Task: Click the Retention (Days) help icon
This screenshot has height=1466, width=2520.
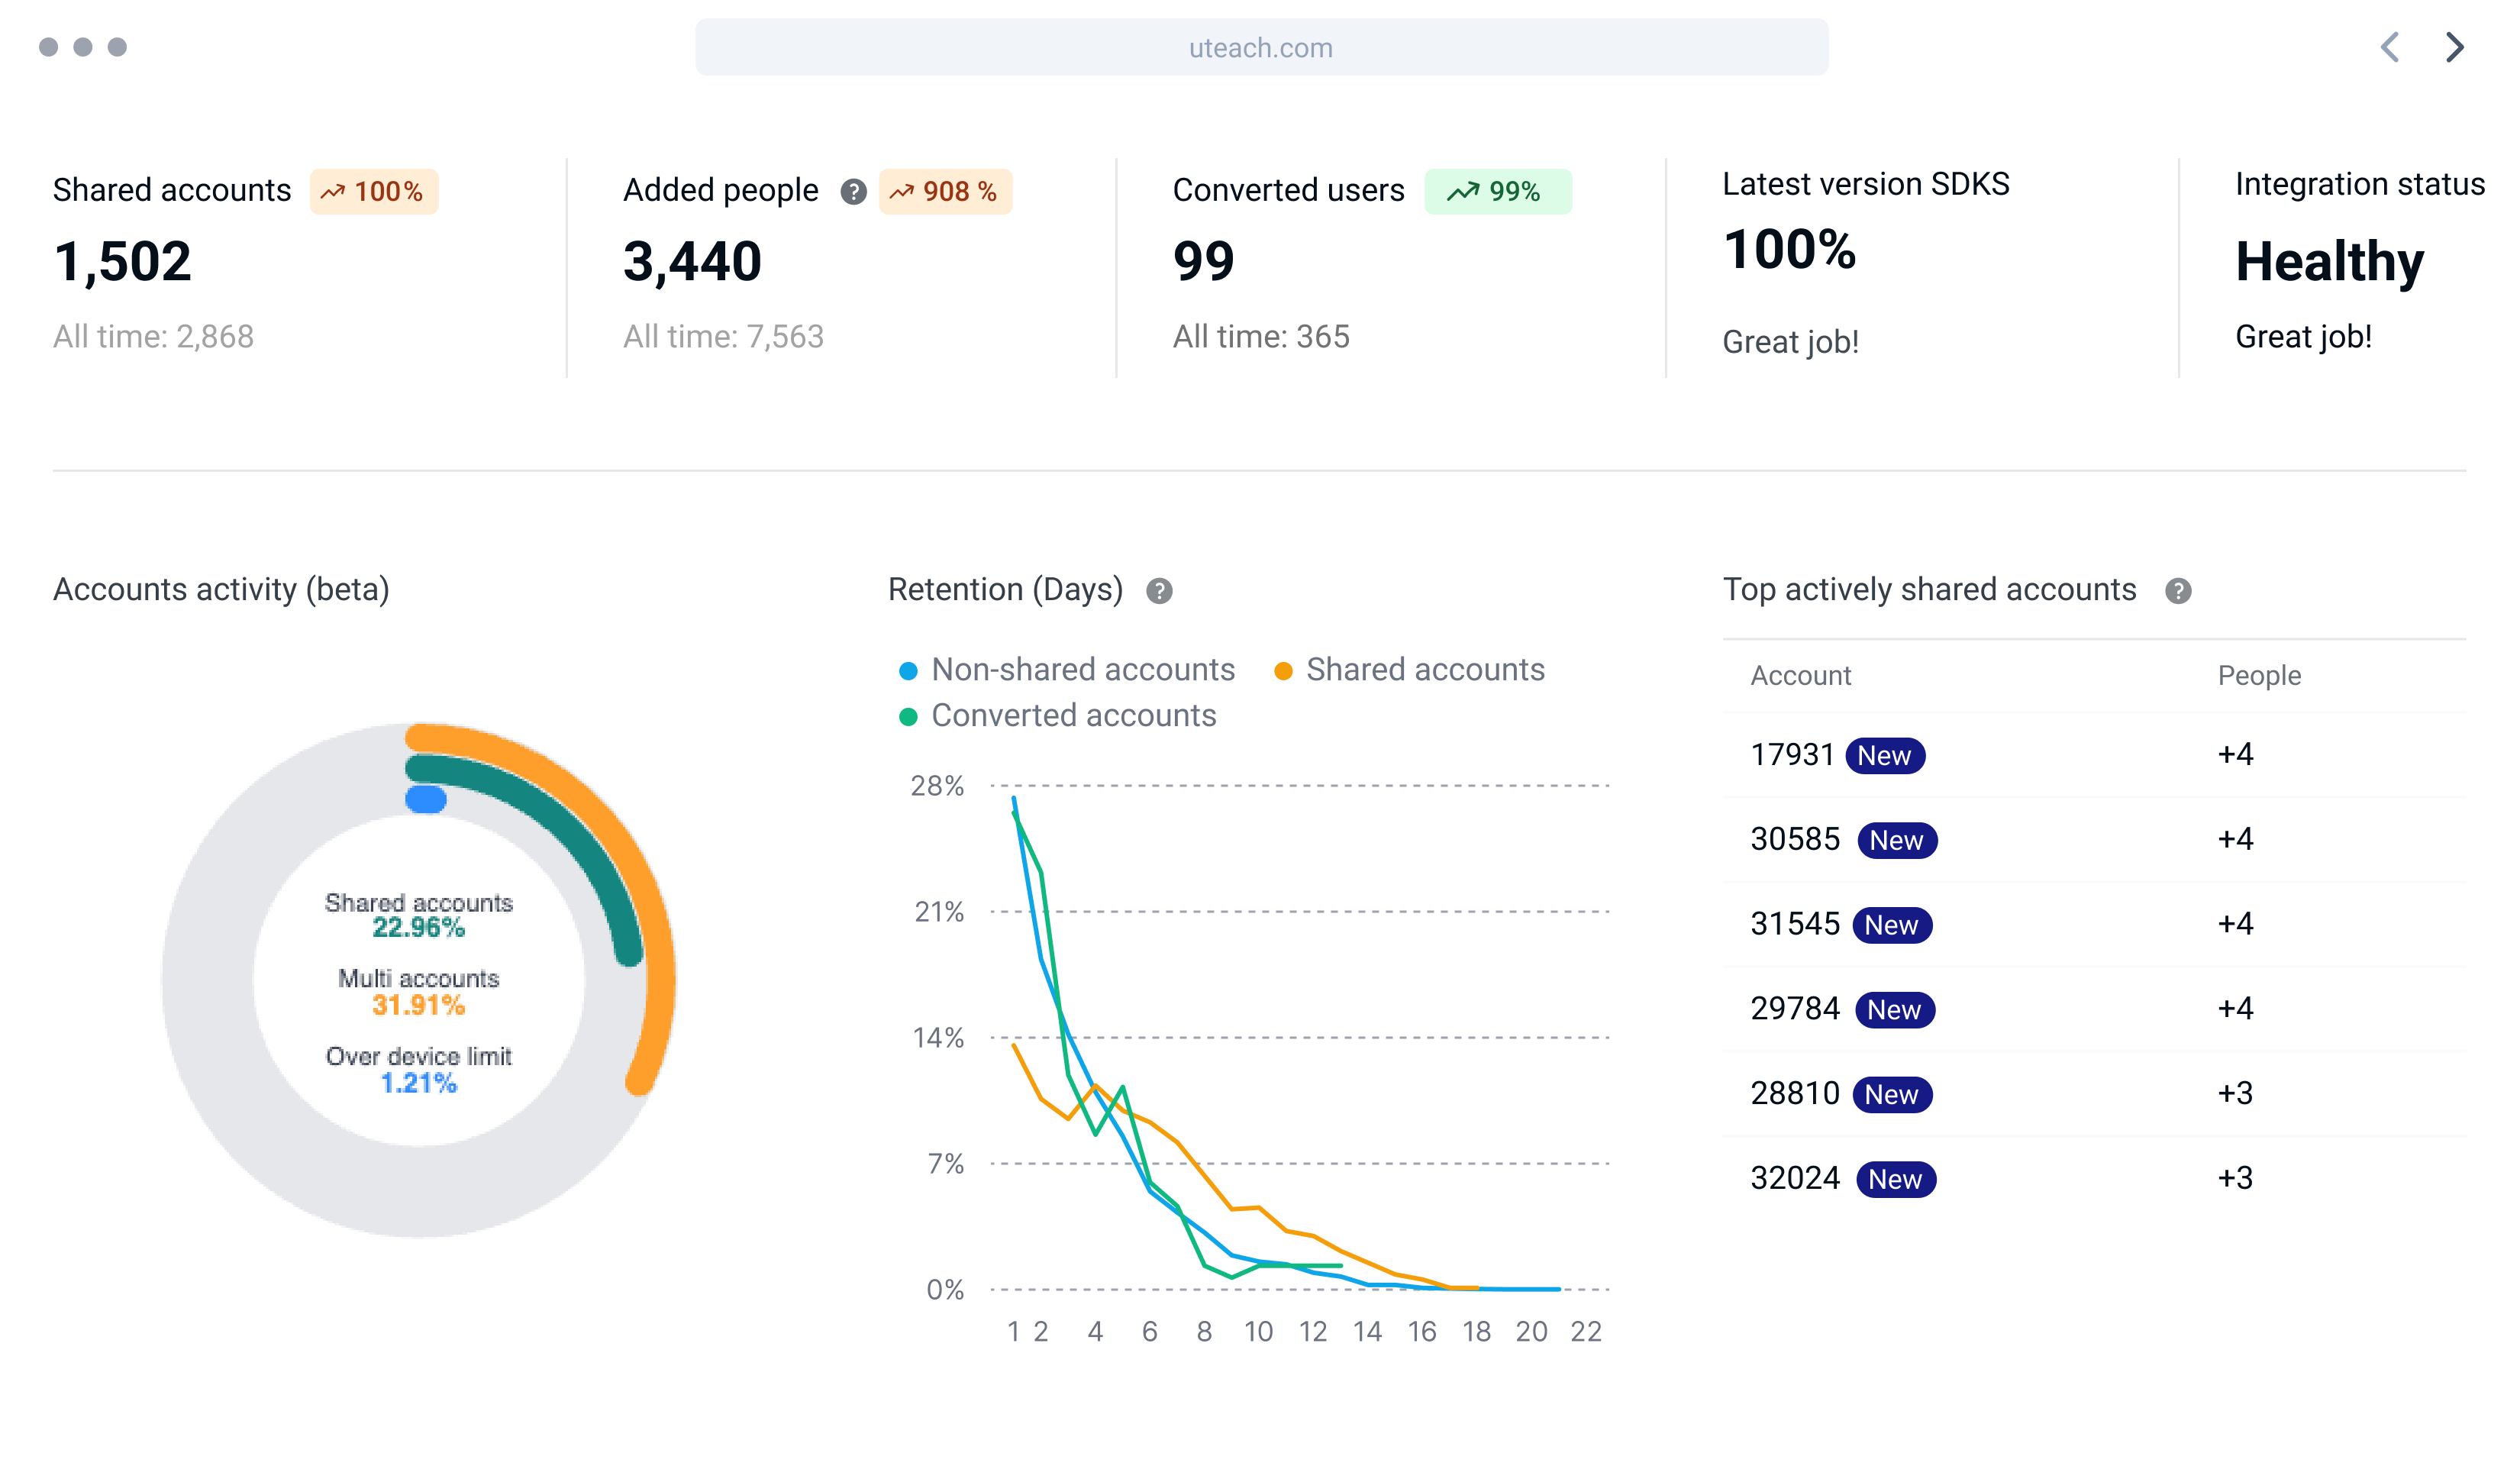Action: 1159,591
